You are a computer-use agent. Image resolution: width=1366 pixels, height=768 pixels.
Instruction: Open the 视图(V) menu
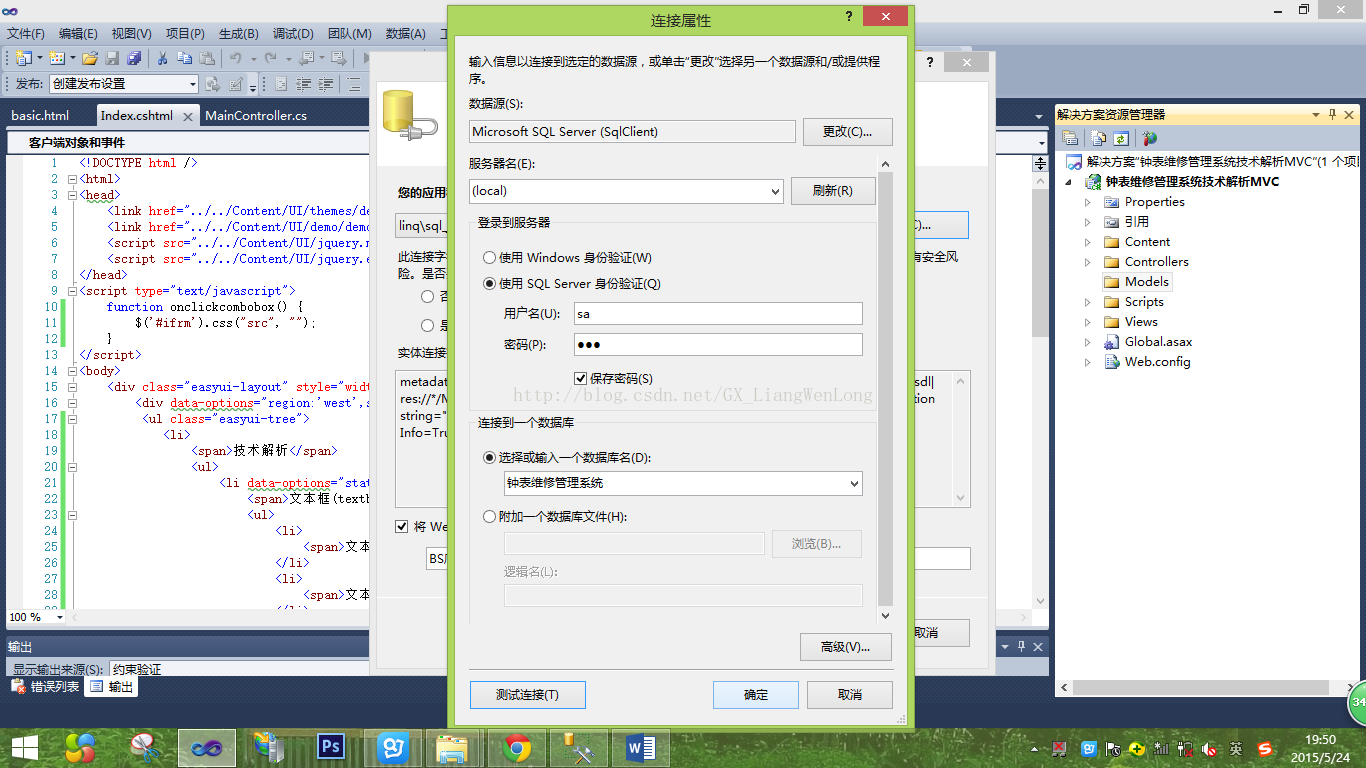[132, 34]
